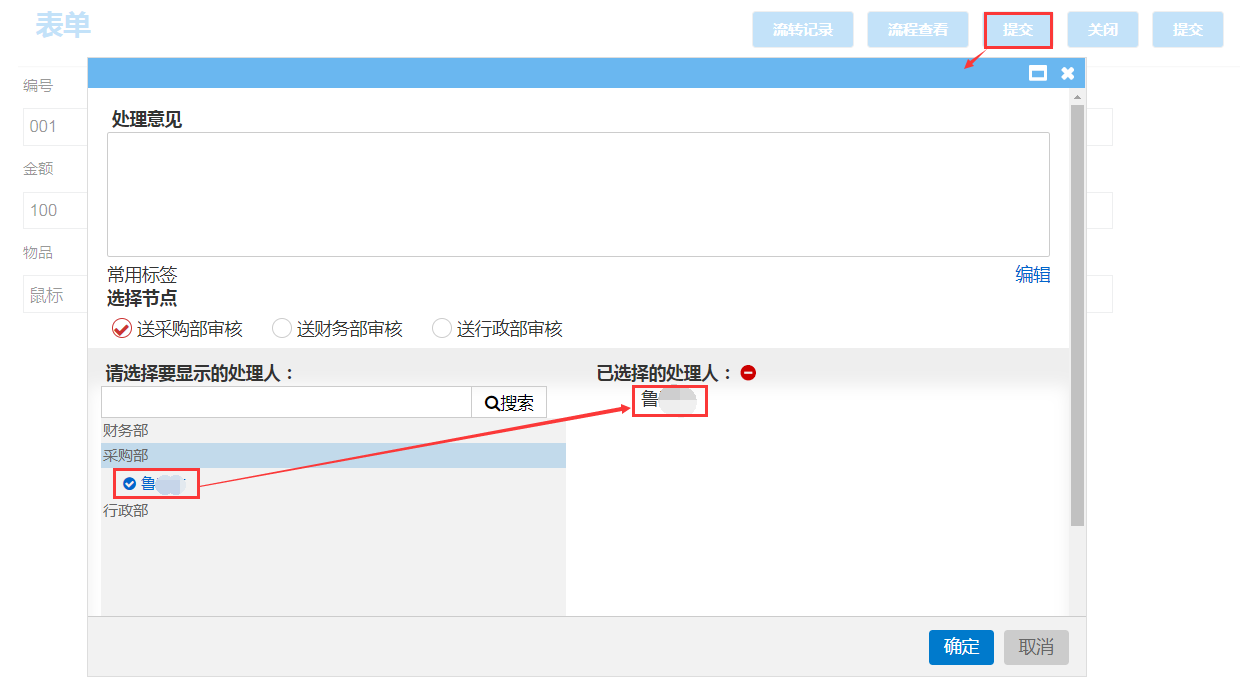The width and height of the screenshot is (1240, 684).
Task: Pick the 送行政部审核 radio option
Action: (x=442, y=328)
